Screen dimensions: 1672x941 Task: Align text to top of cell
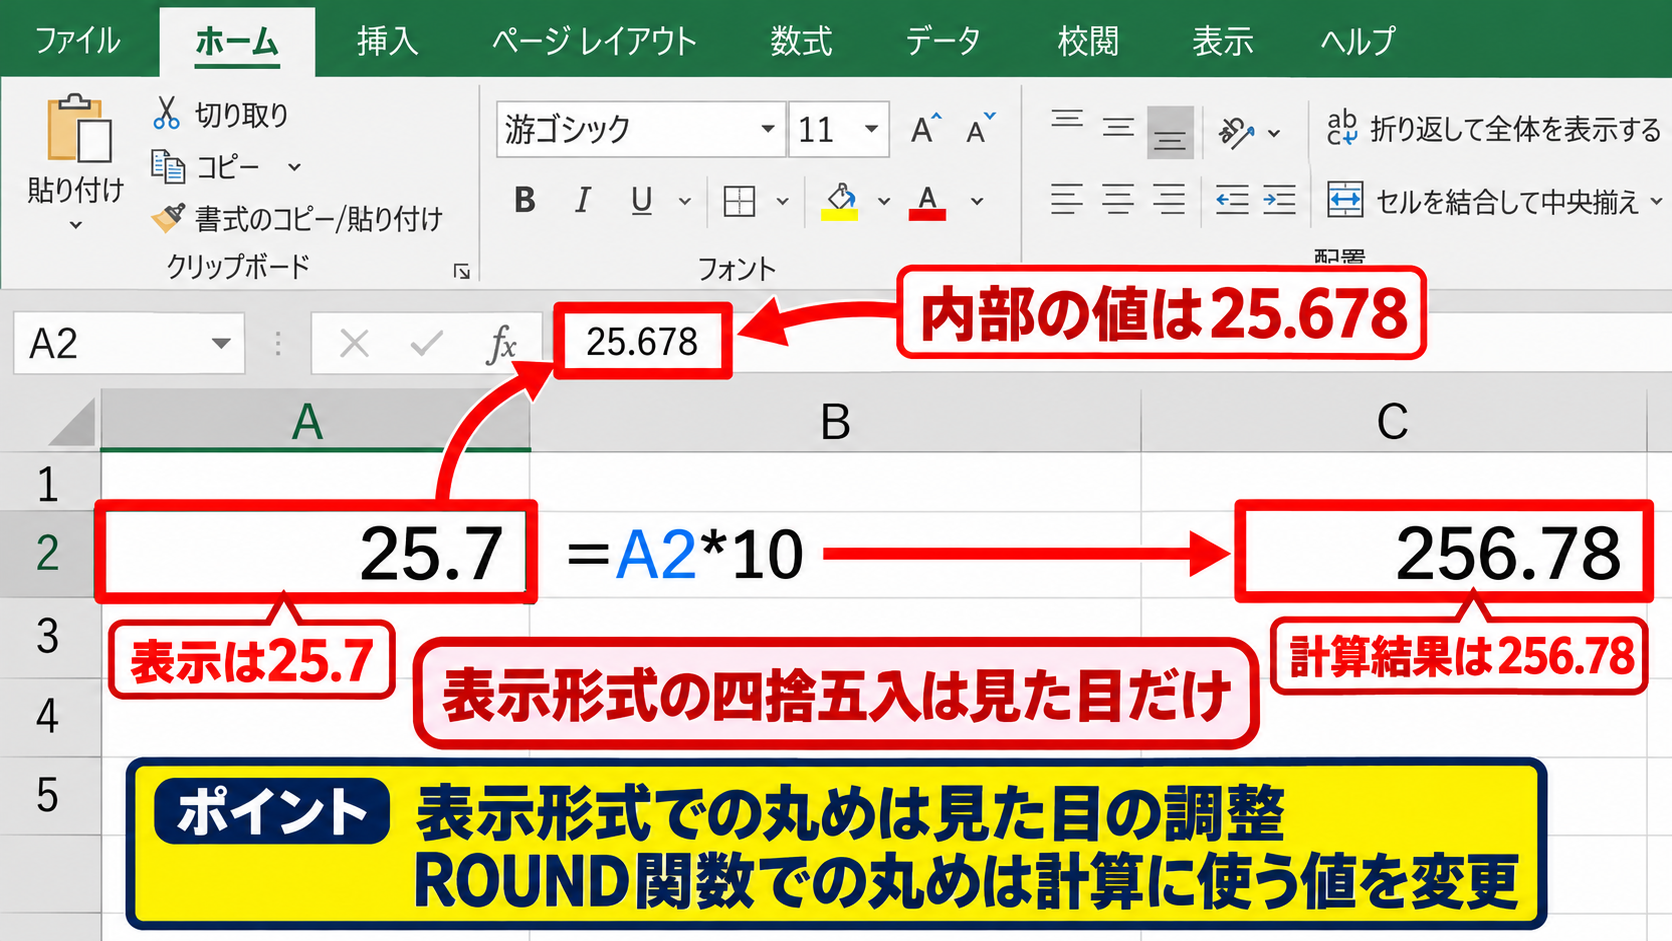coord(1067,121)
